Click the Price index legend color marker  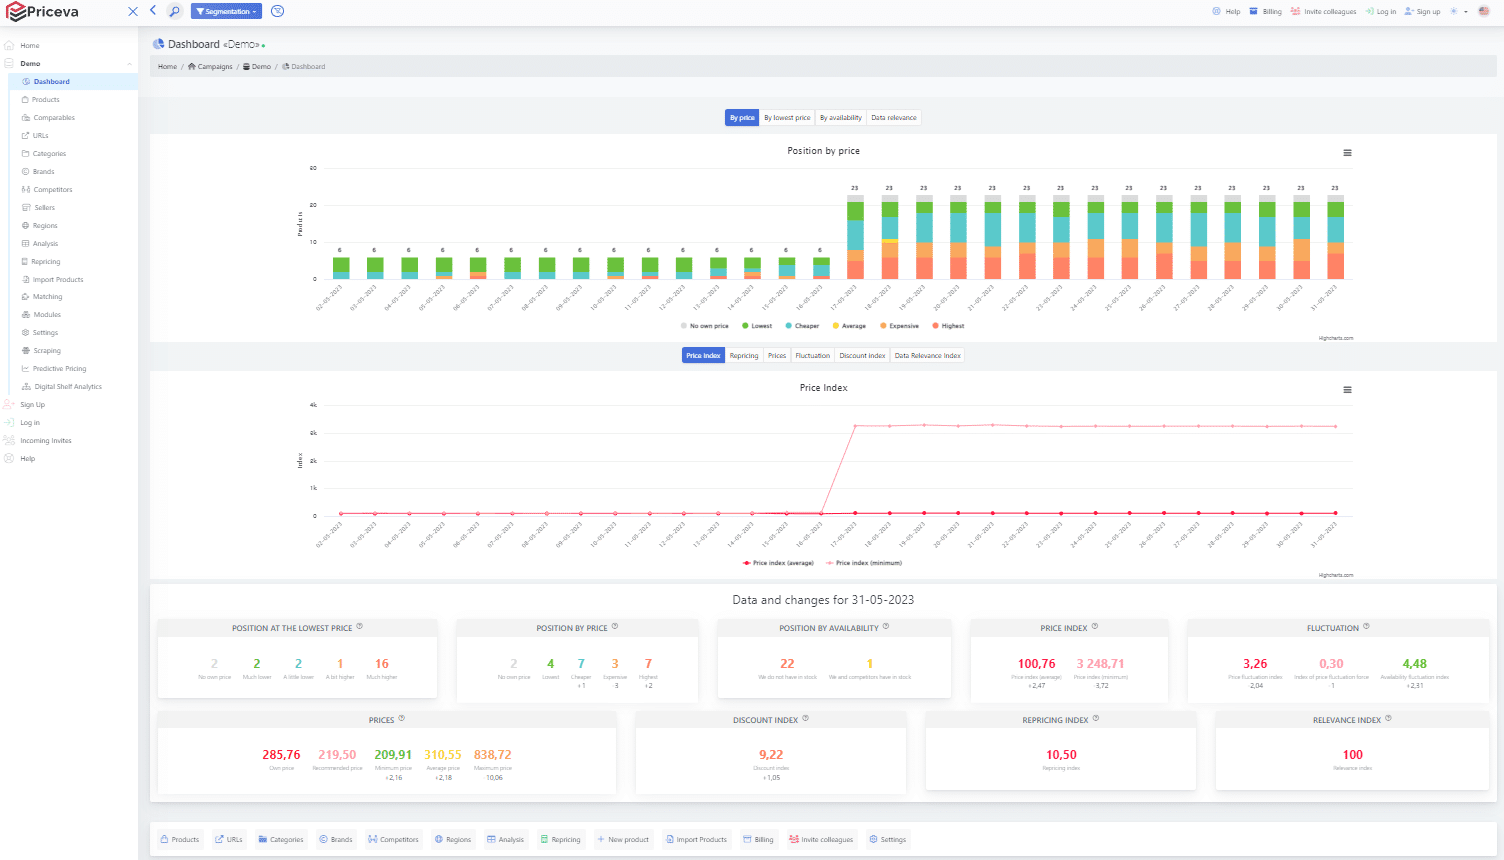pos(746,562)
